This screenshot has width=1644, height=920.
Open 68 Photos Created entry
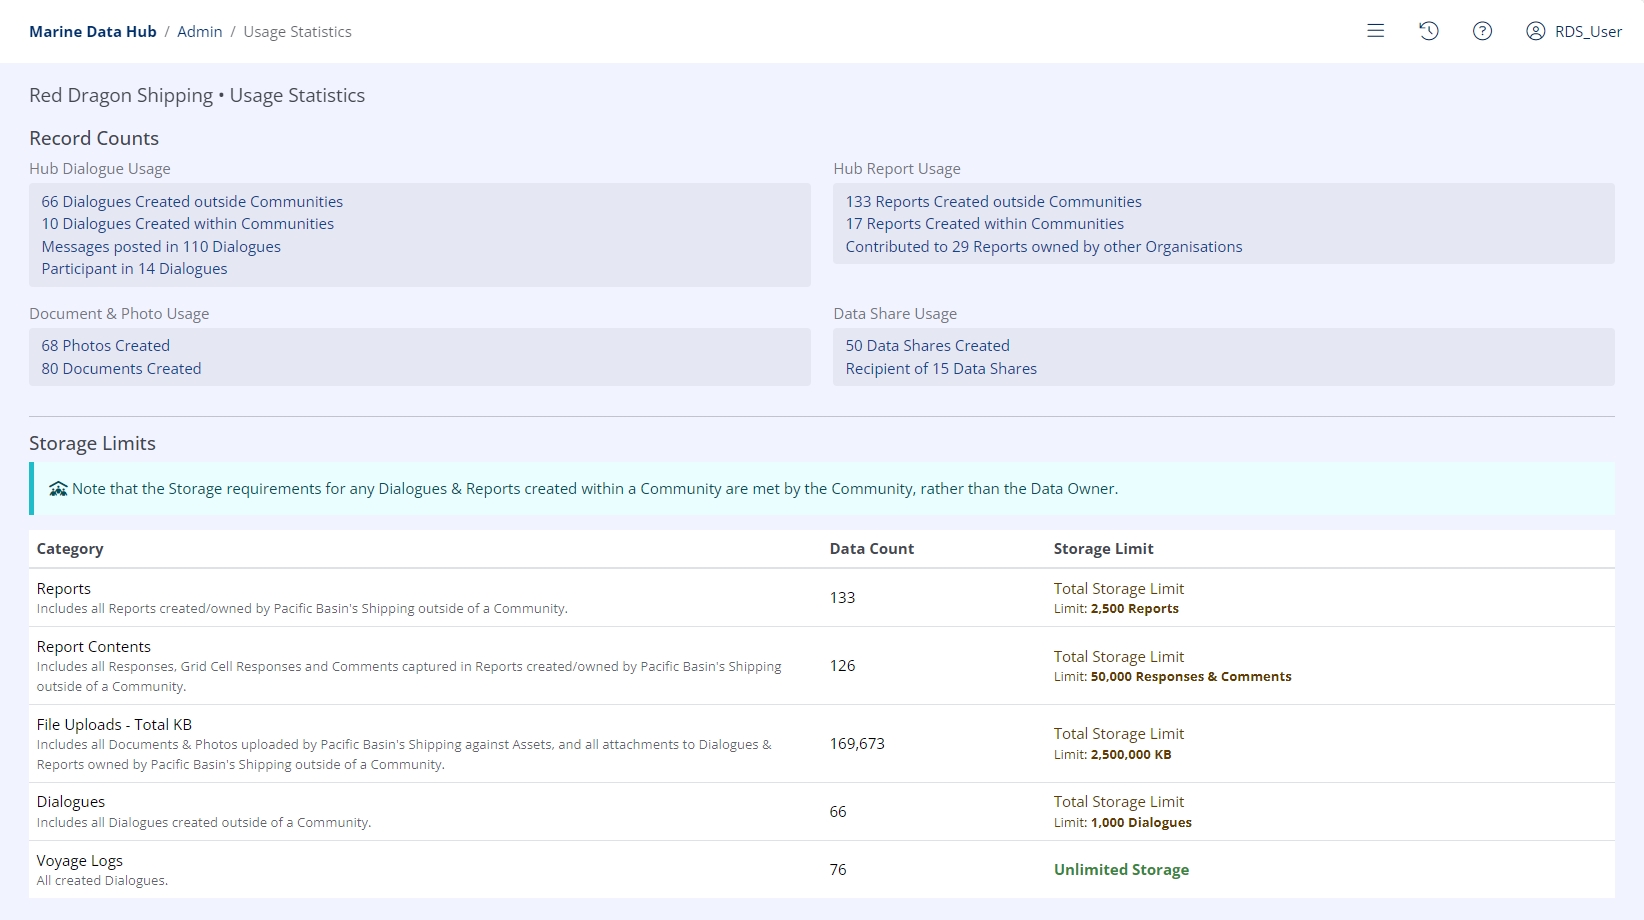[106, 346]
